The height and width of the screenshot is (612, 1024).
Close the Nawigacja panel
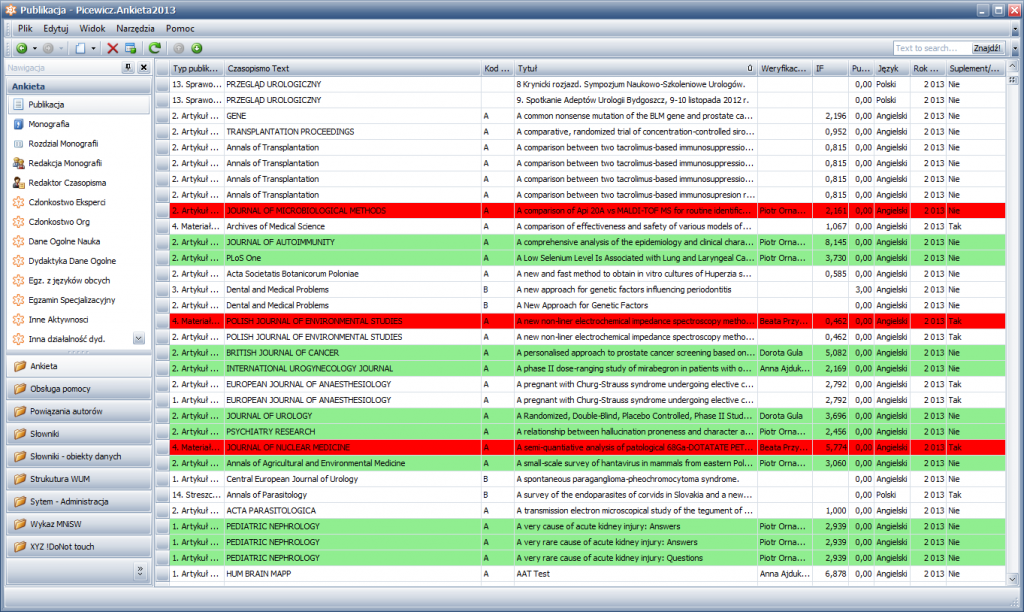pos(144,67)
